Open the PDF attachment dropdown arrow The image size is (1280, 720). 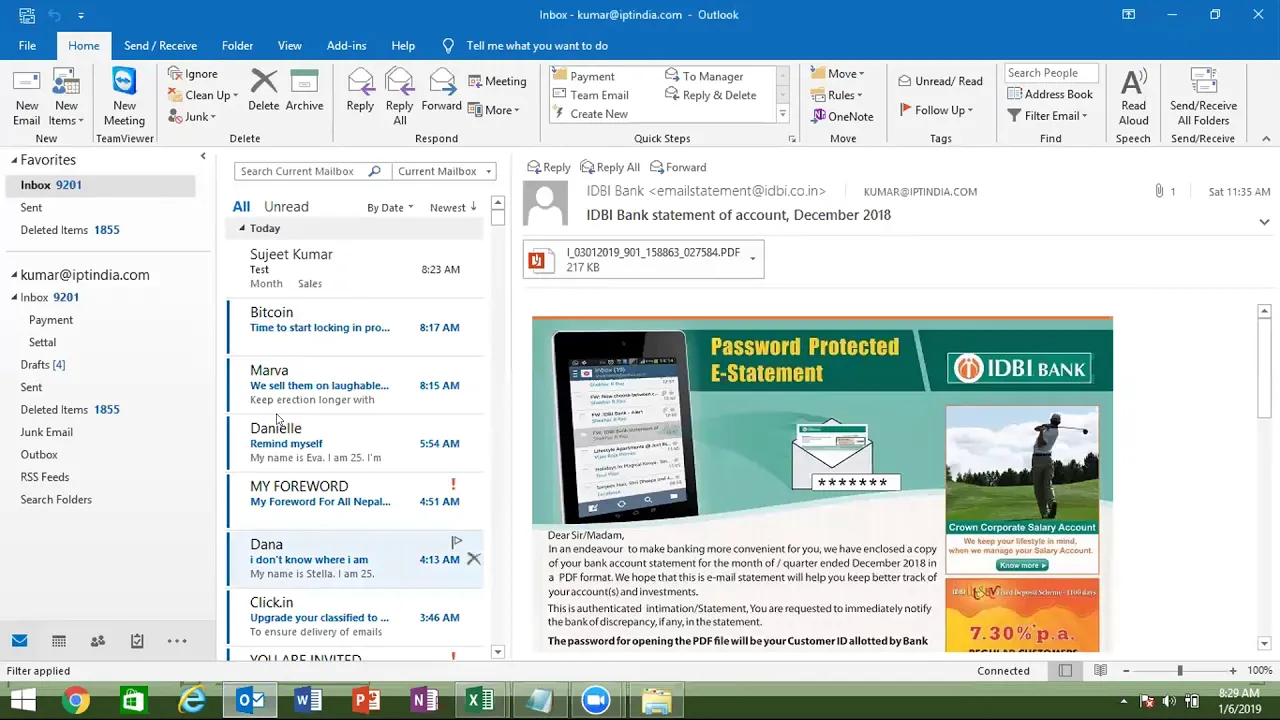753,260
